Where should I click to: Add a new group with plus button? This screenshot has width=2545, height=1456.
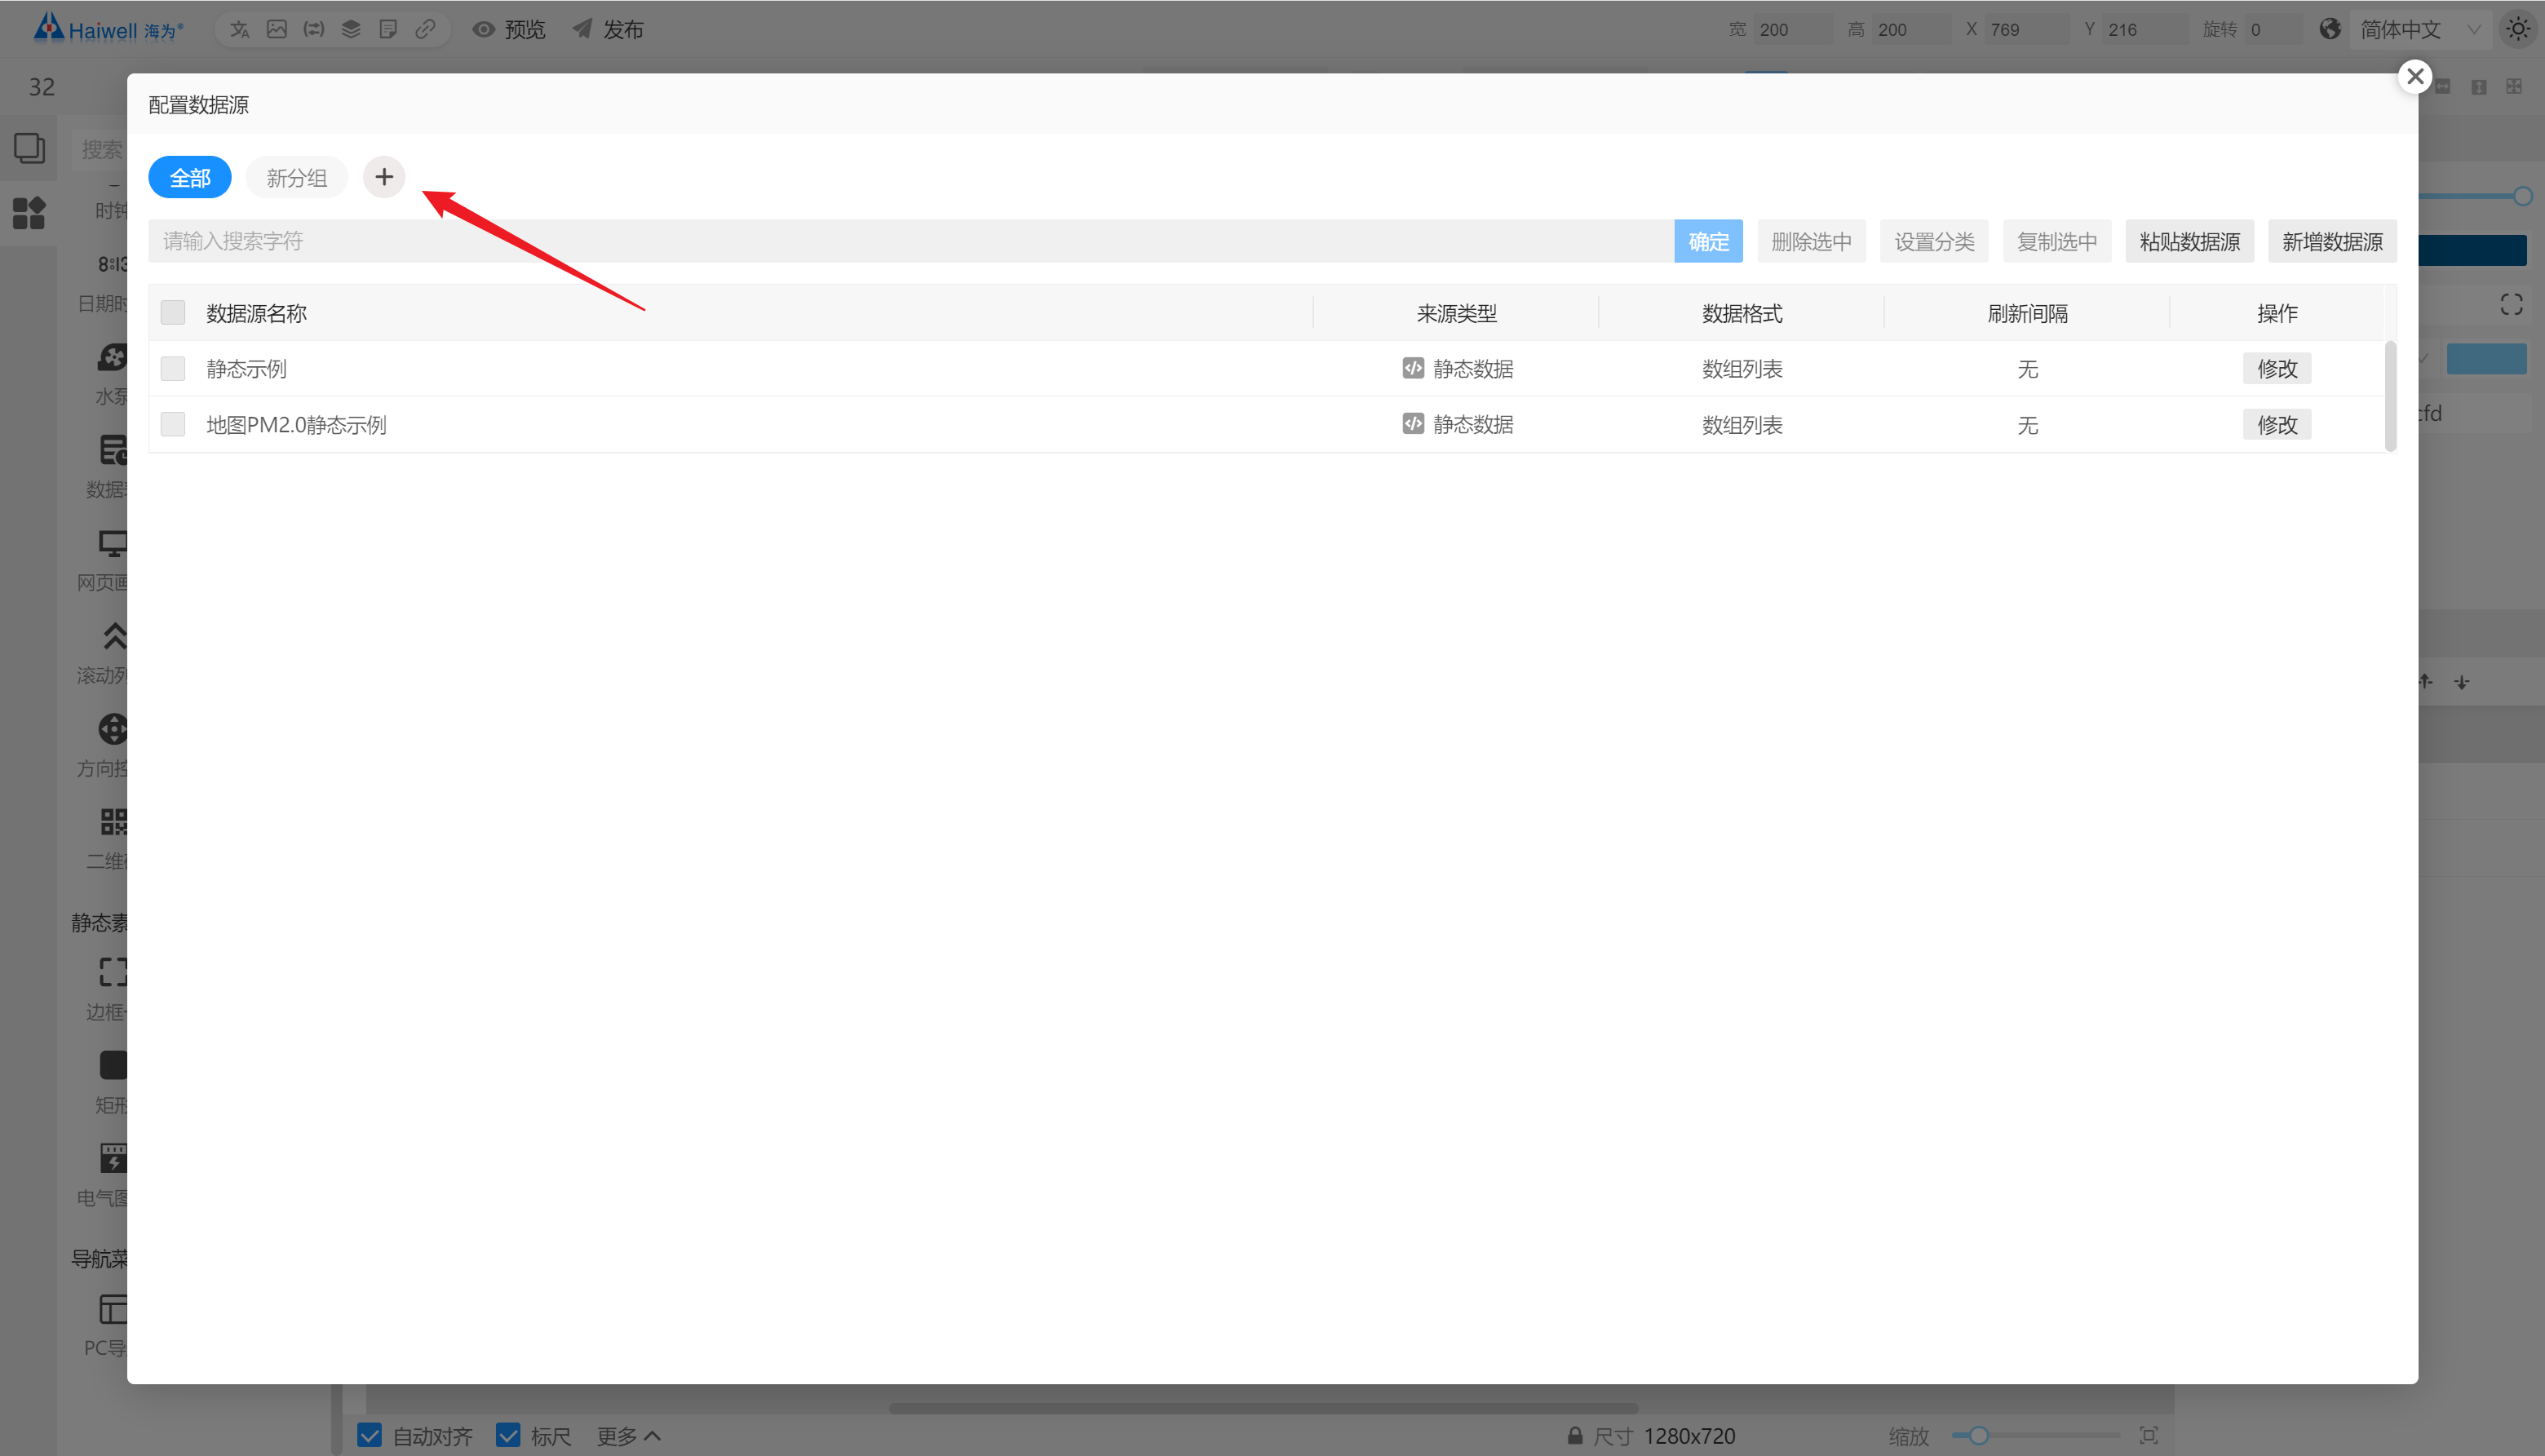(x=384, y=177)
